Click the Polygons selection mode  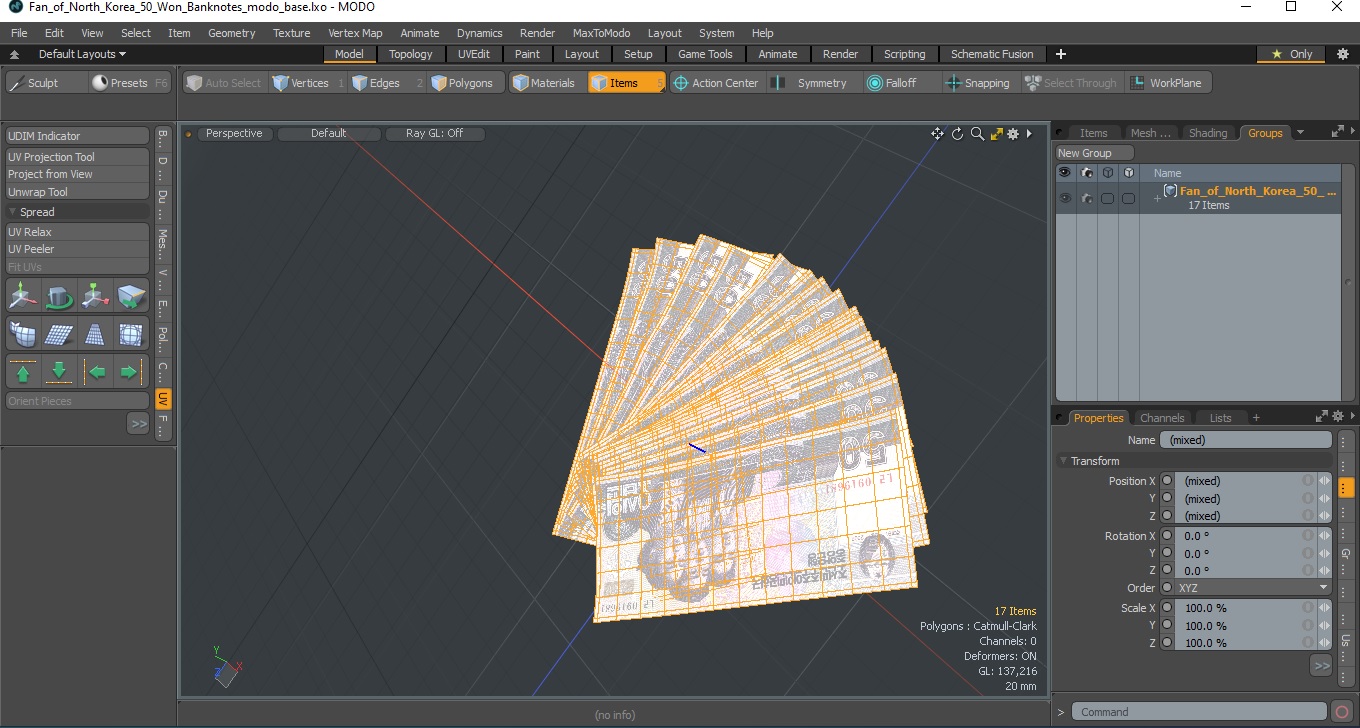pos(463,83)
